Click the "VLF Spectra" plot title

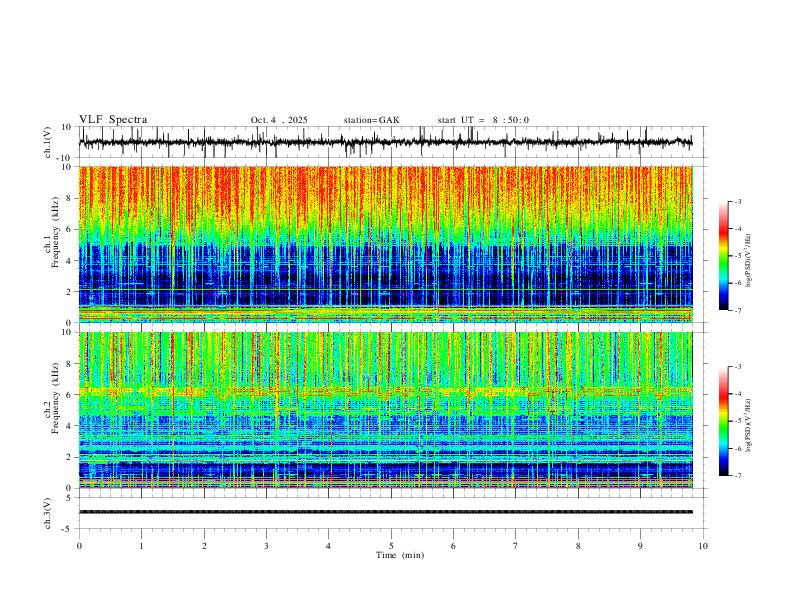(x=113, y=120)
